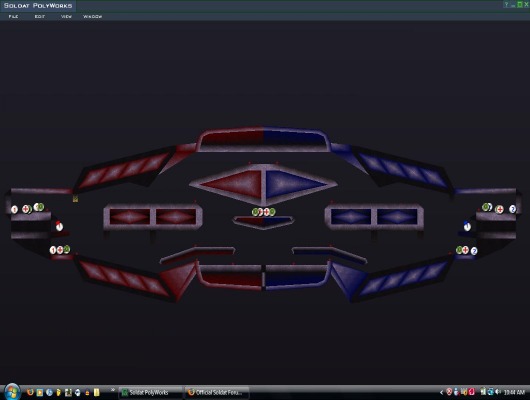This screenshot has width=530, height=400.
Task: Click the volume speaker icon in the tray
Action: pos(498,392)
